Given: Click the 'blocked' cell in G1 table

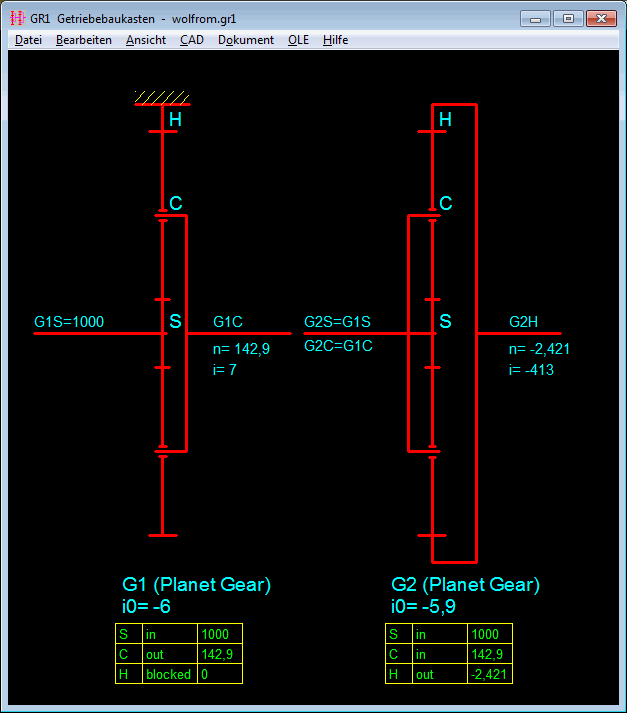Looking at the screenshot, I should coord(168,674).
